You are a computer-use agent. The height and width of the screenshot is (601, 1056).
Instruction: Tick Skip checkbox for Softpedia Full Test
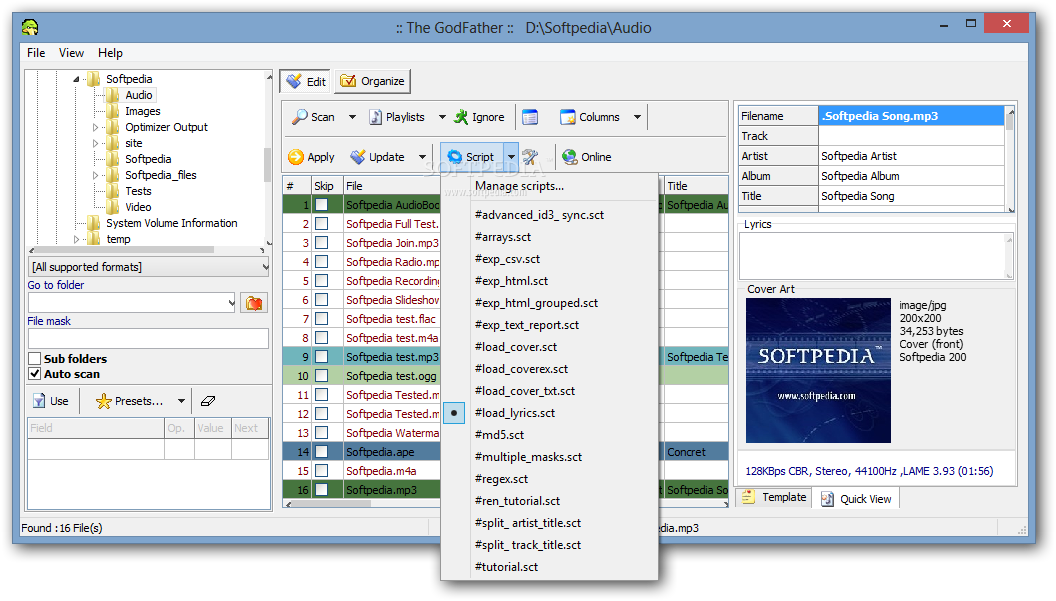(322, 224)
